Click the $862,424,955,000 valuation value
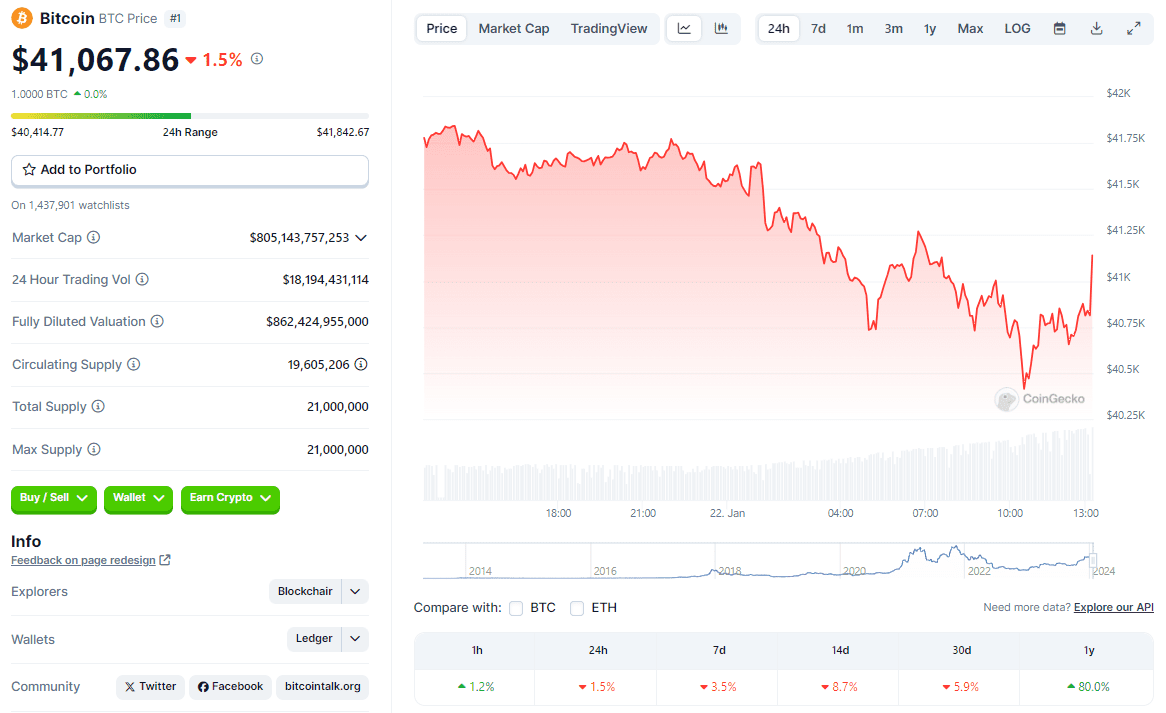The width and height of the screenshot is (1166, 713). pyautogui.click(x=318, y=322)
